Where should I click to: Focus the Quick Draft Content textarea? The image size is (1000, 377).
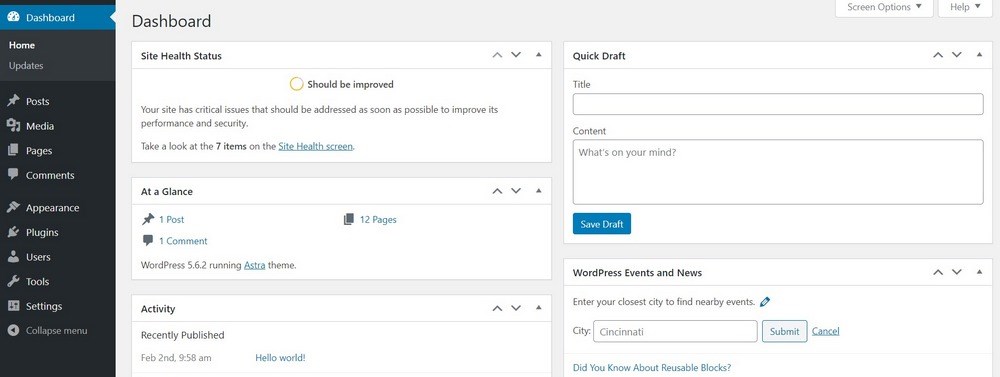click(x=778, y=172)
